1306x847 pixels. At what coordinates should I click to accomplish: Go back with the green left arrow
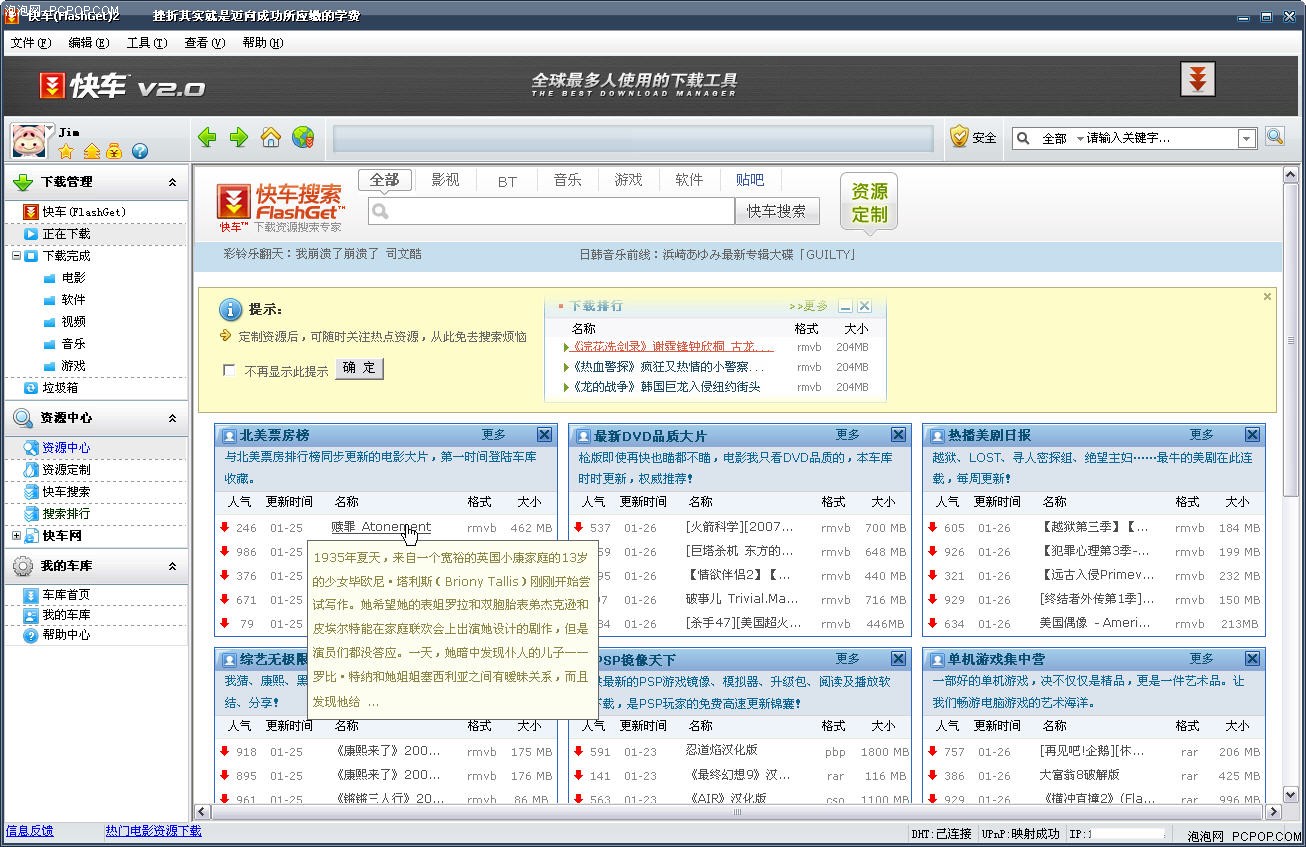tap(207, 137)
